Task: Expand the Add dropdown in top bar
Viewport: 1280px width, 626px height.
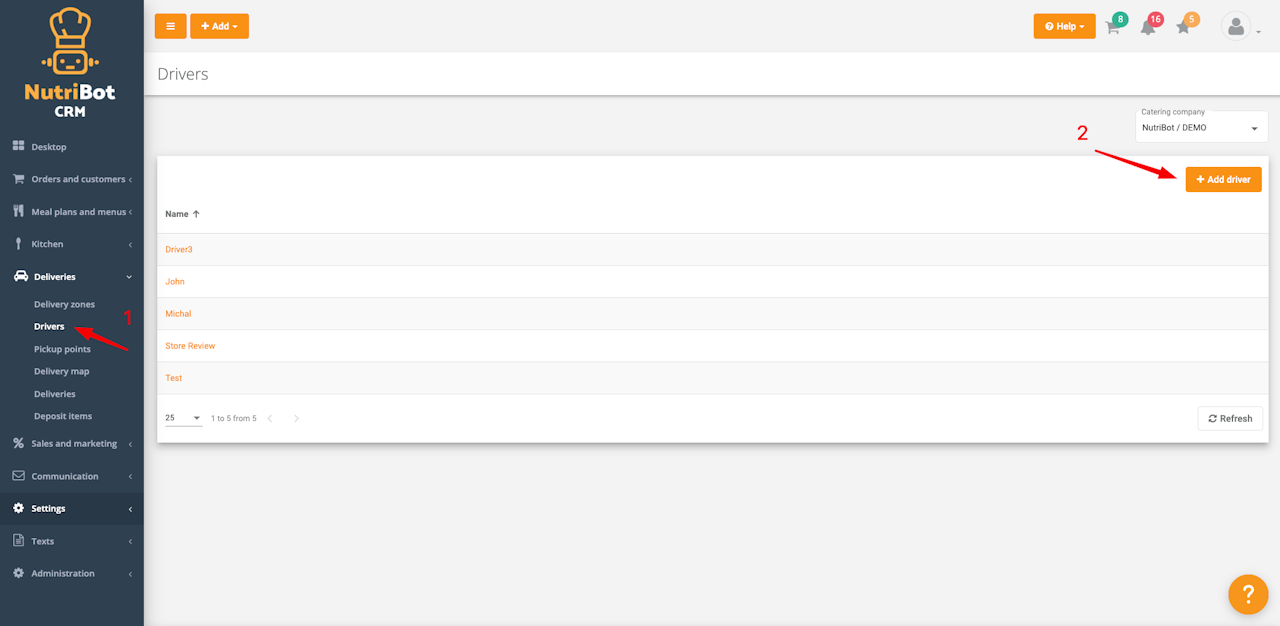Action: [x=219, y=26]
